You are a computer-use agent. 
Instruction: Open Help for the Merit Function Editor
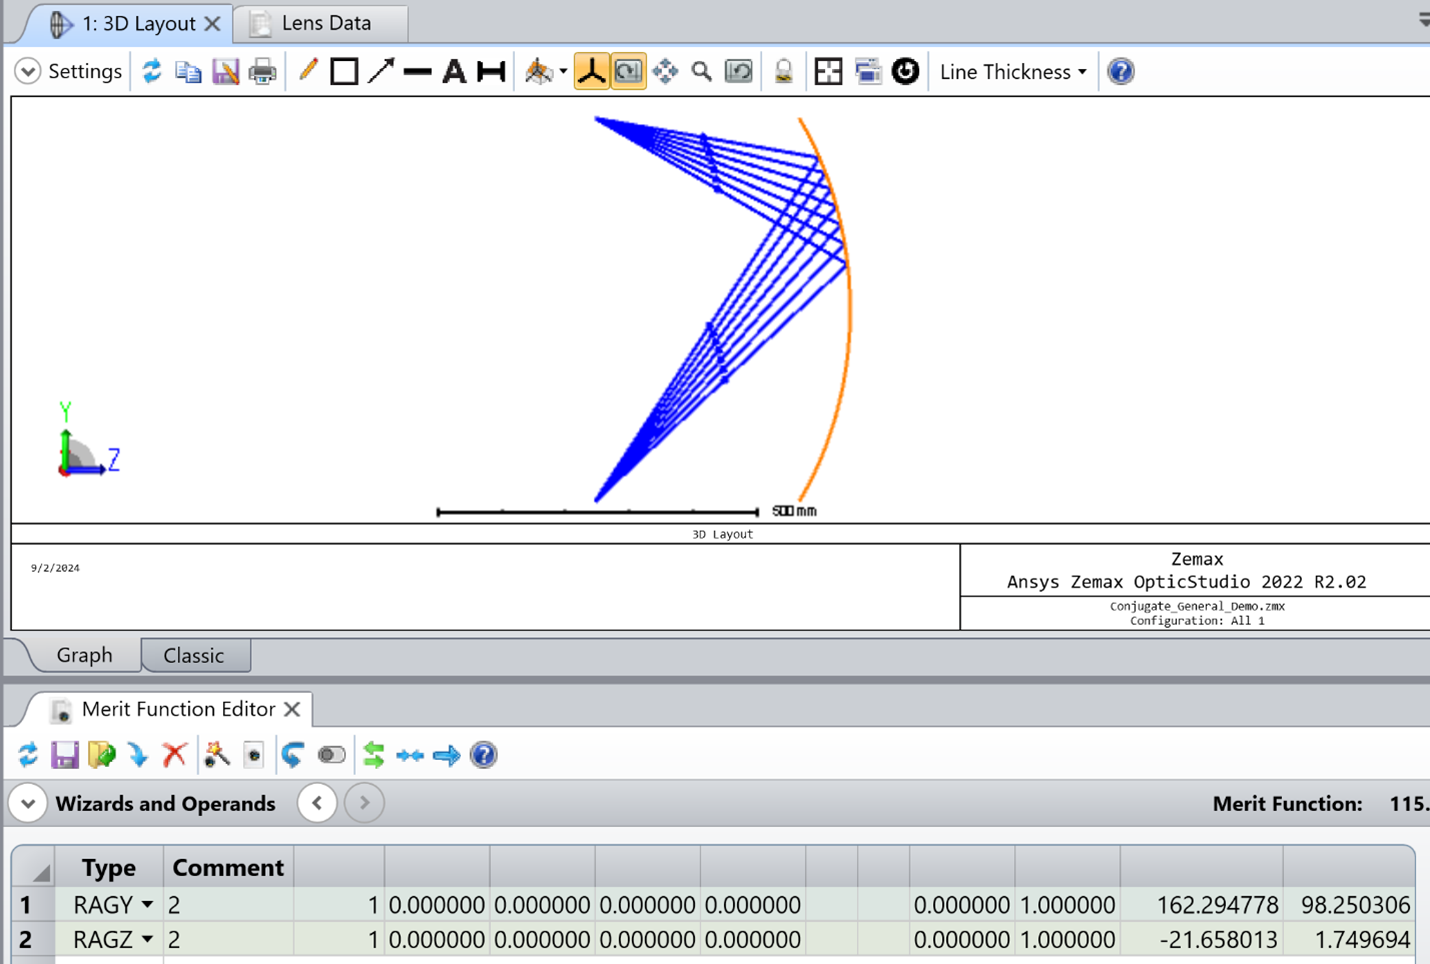click(484, 755)
